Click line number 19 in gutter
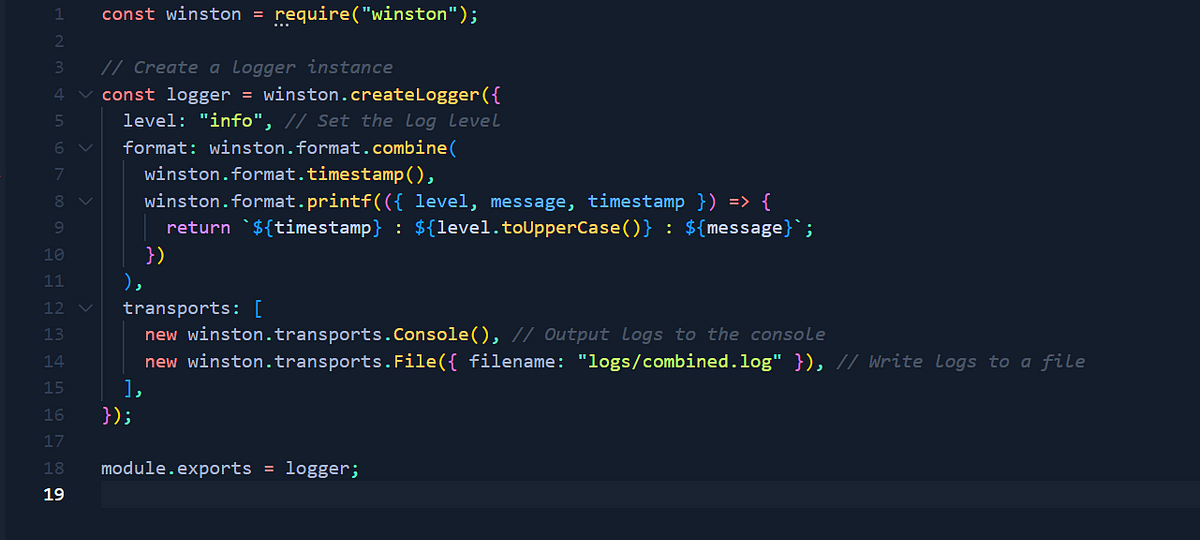 [x=53, y=495]
